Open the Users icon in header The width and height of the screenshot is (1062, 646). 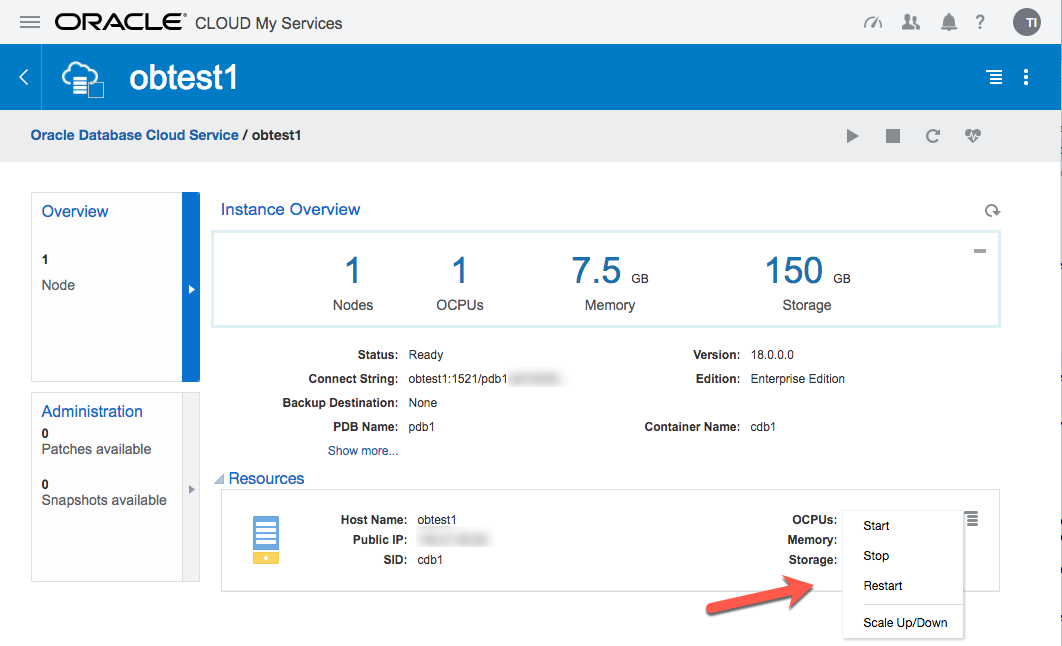coord(911,22)
